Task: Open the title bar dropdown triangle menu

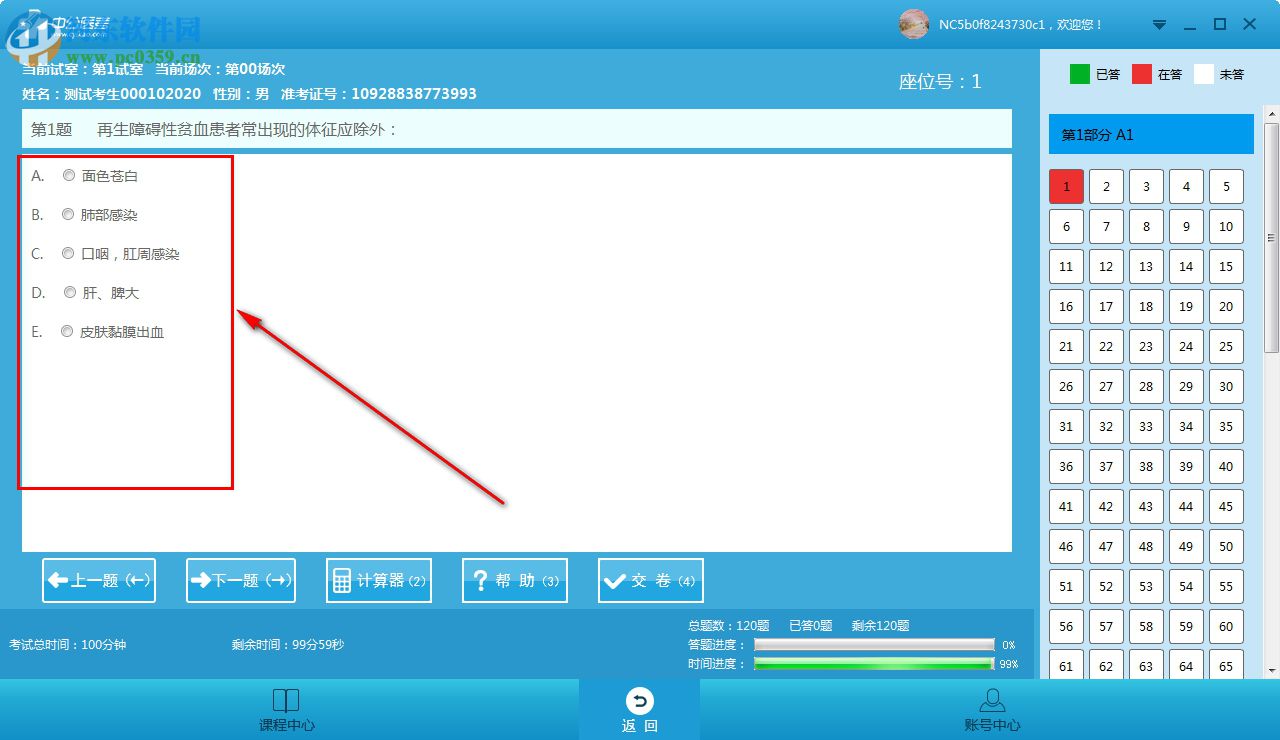Action: pos(1160,24)
